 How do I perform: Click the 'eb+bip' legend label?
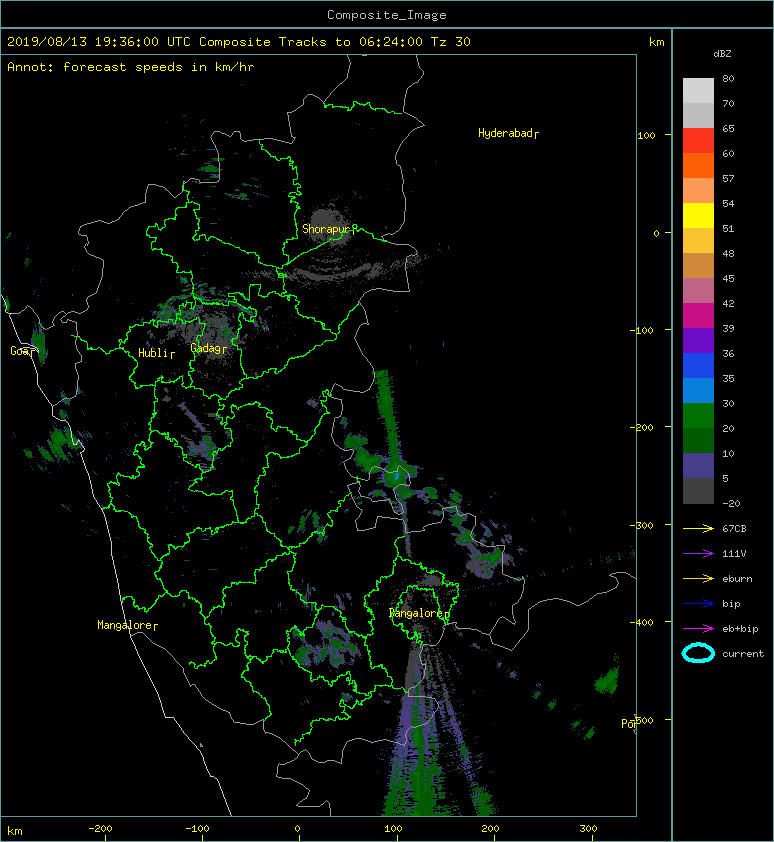pos(741,629)
